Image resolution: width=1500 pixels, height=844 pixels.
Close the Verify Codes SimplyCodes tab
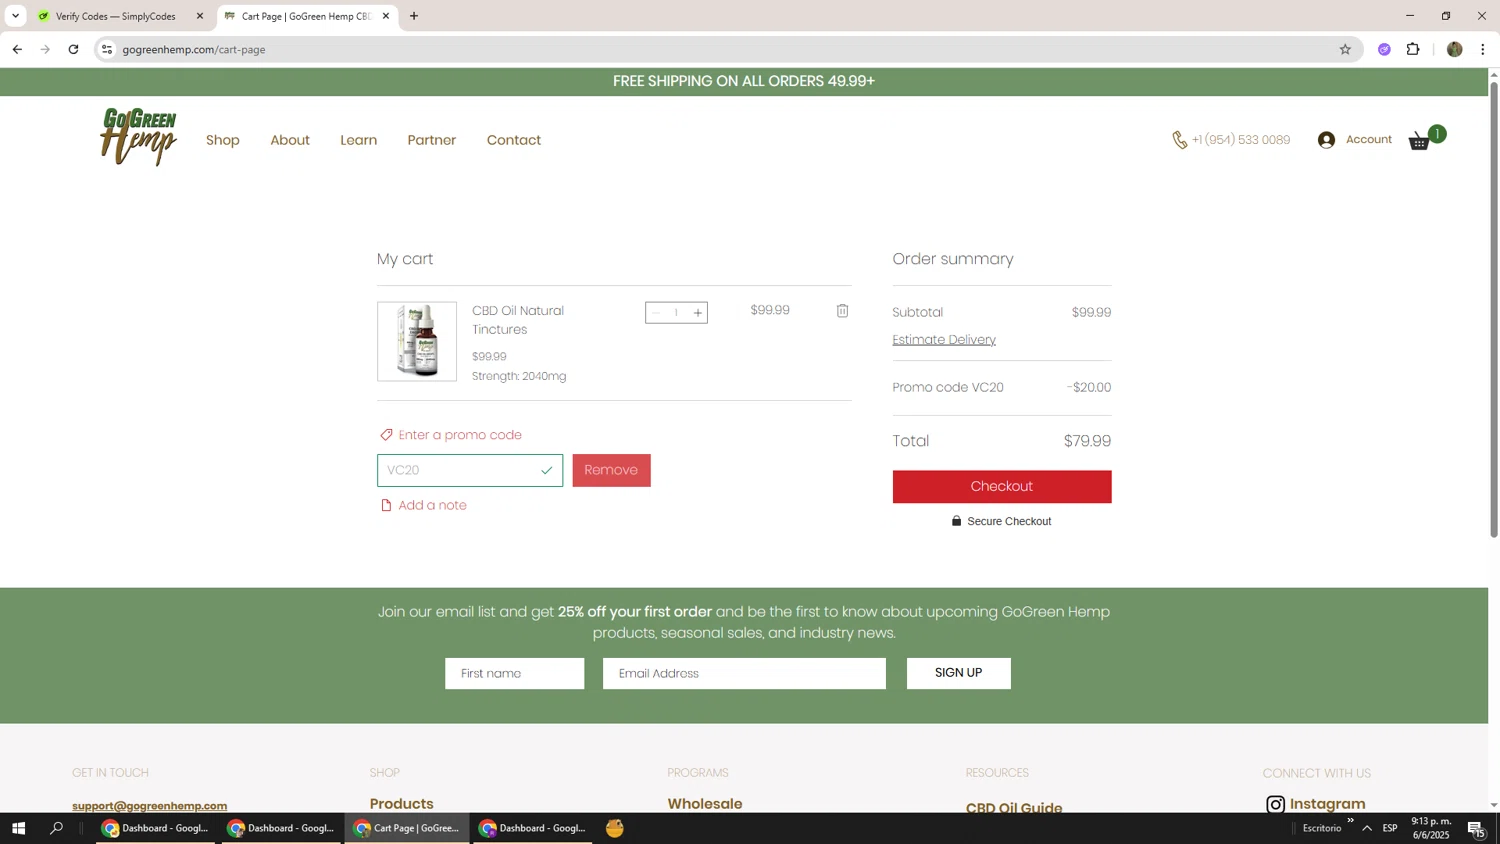click(x=200, y=16)
